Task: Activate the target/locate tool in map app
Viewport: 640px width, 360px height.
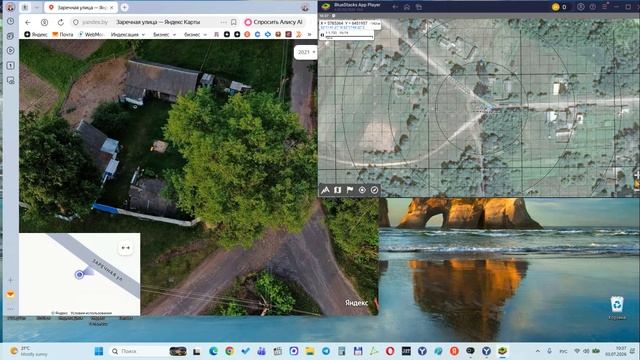Action: [x=362, y=190]
